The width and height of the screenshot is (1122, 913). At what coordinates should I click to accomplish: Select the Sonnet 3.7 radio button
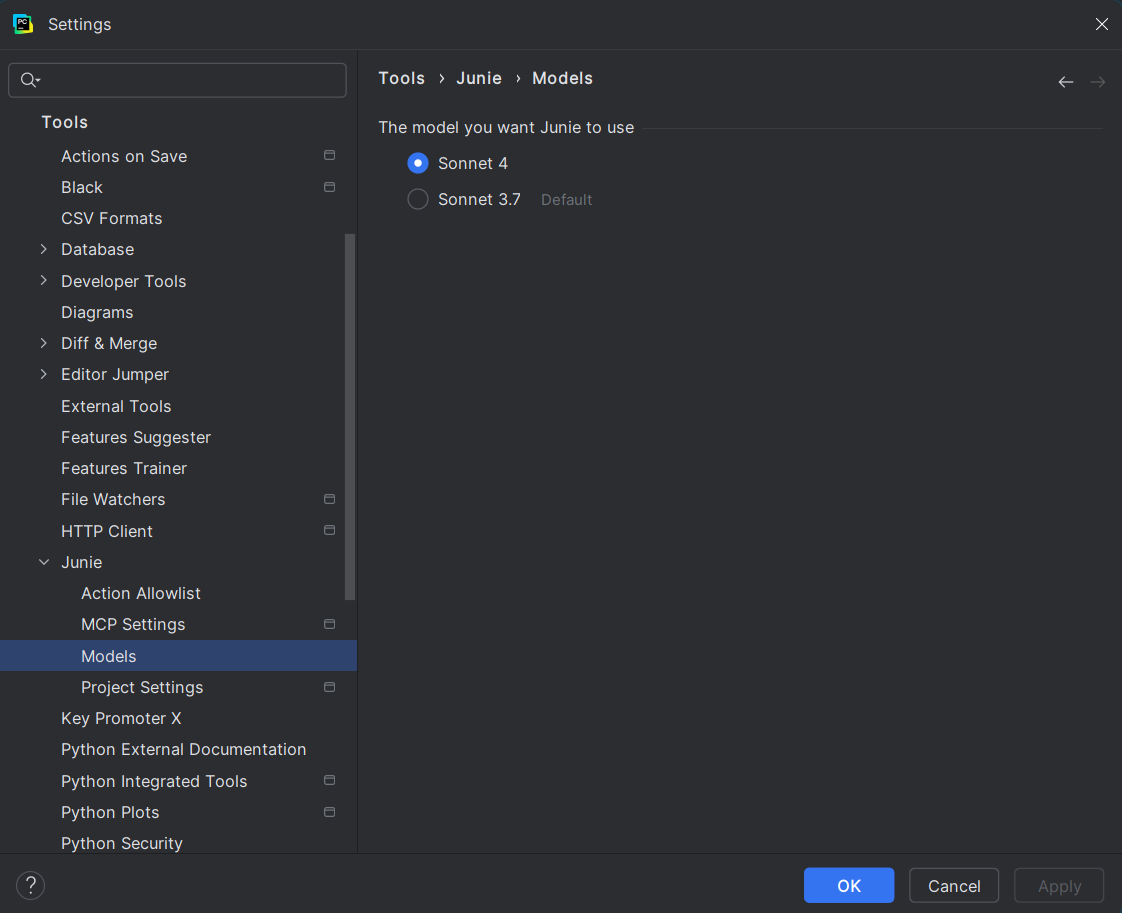pos(418,199)
